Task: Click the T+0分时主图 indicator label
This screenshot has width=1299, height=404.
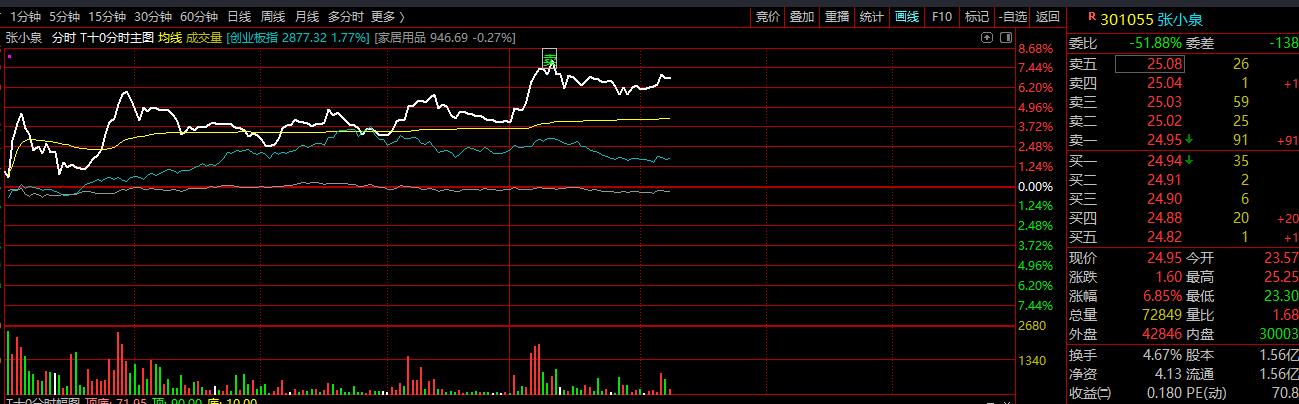Action: [117, 37]
